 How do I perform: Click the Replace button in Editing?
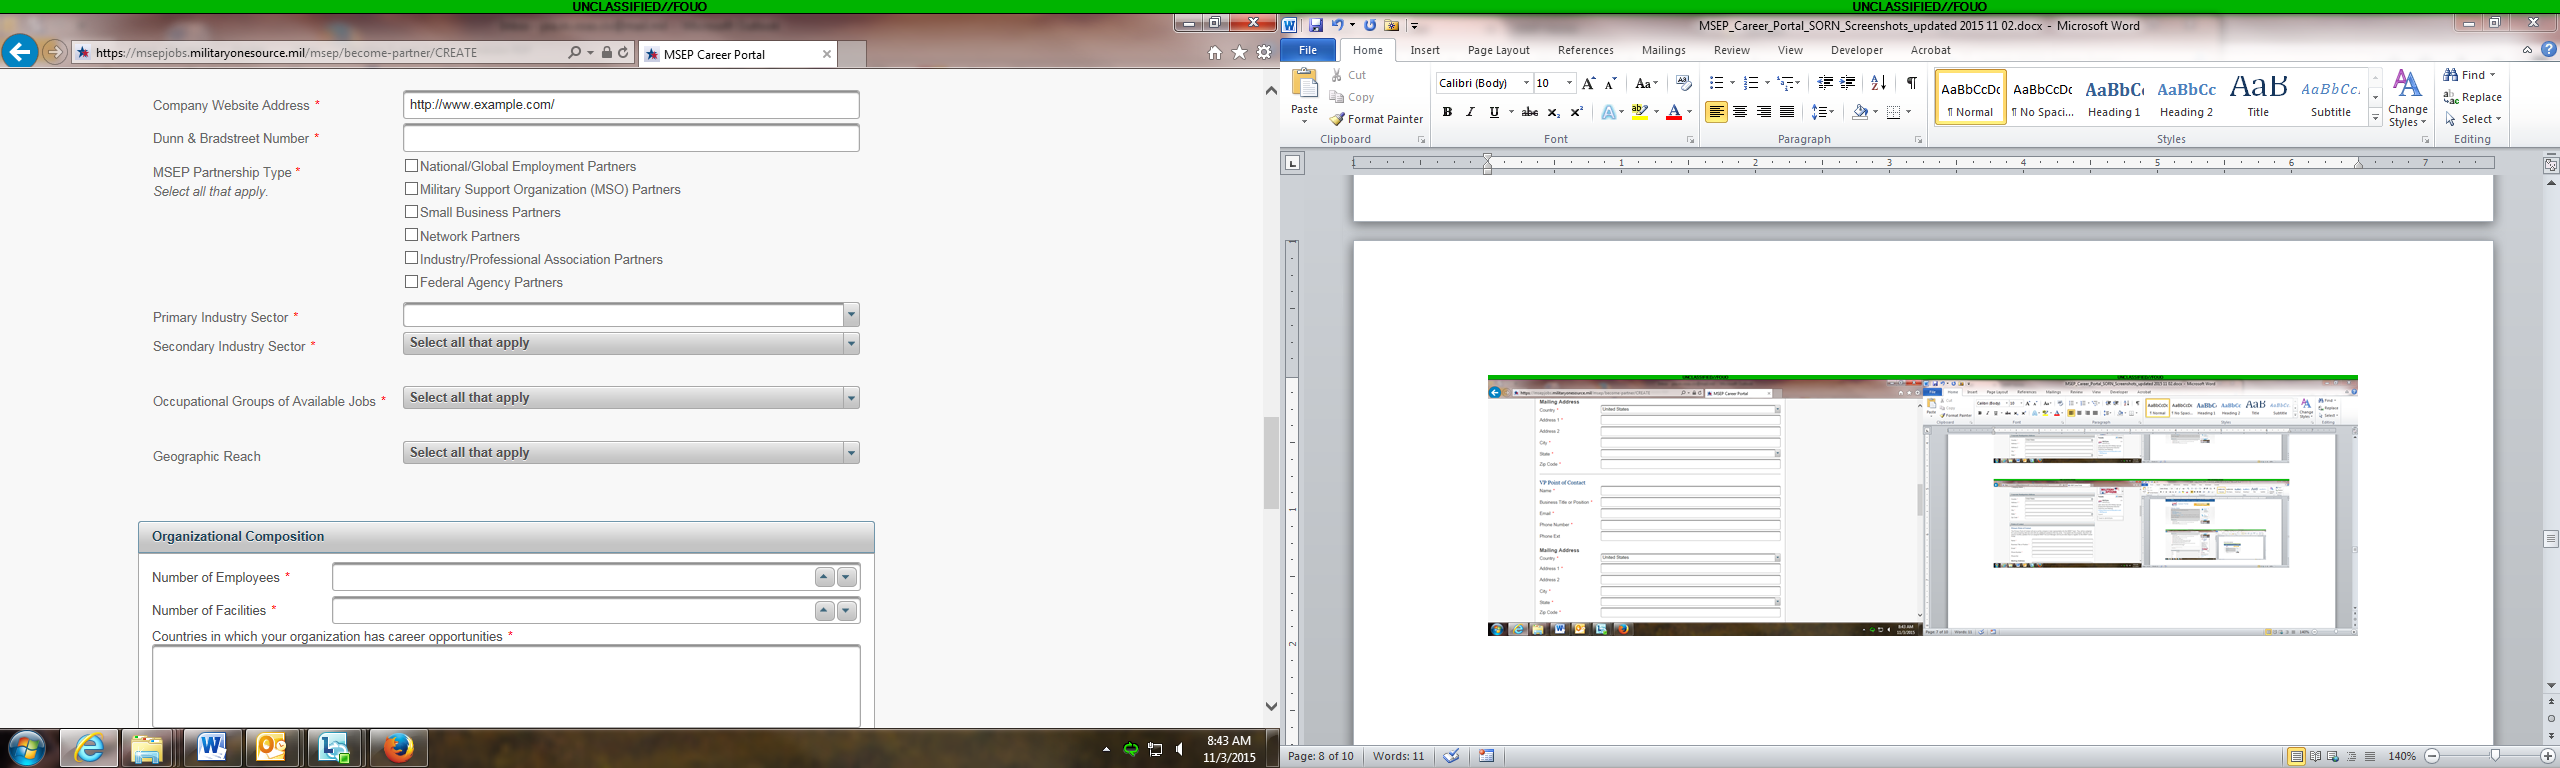click(2472, 97)
